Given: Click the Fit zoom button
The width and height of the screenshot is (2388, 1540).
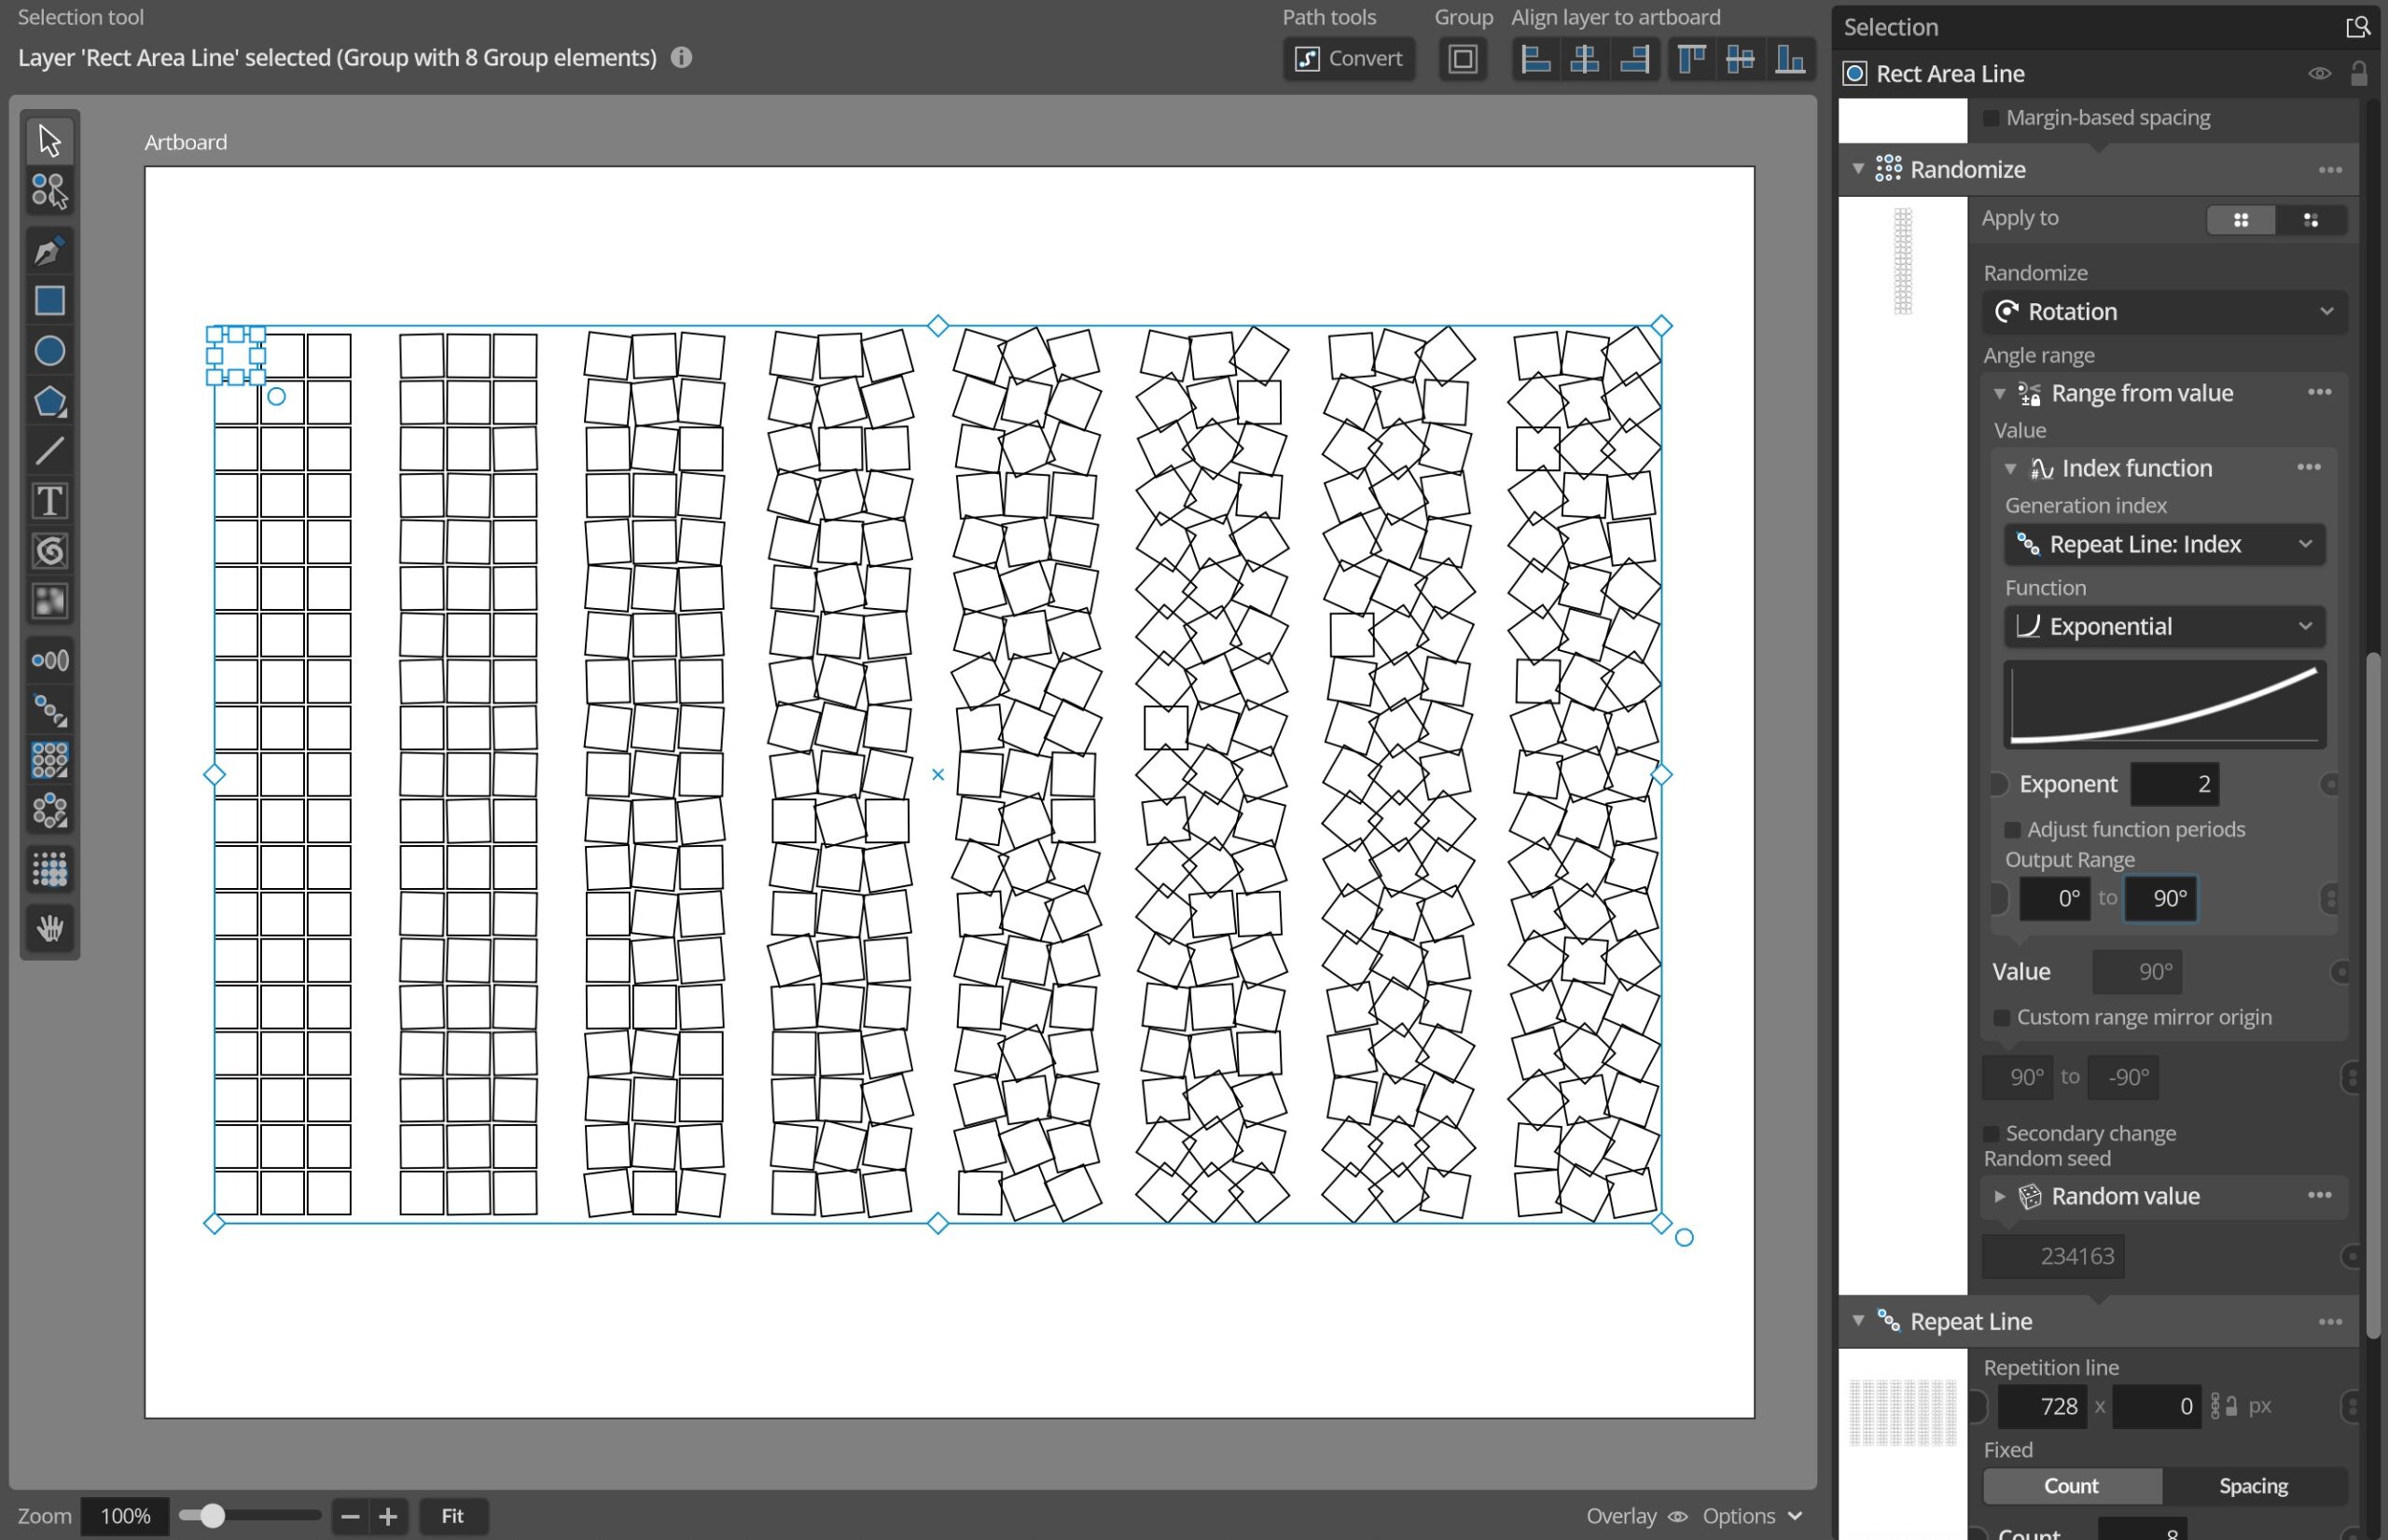Looking at the screenshot, I should (x=452, y=1516).
